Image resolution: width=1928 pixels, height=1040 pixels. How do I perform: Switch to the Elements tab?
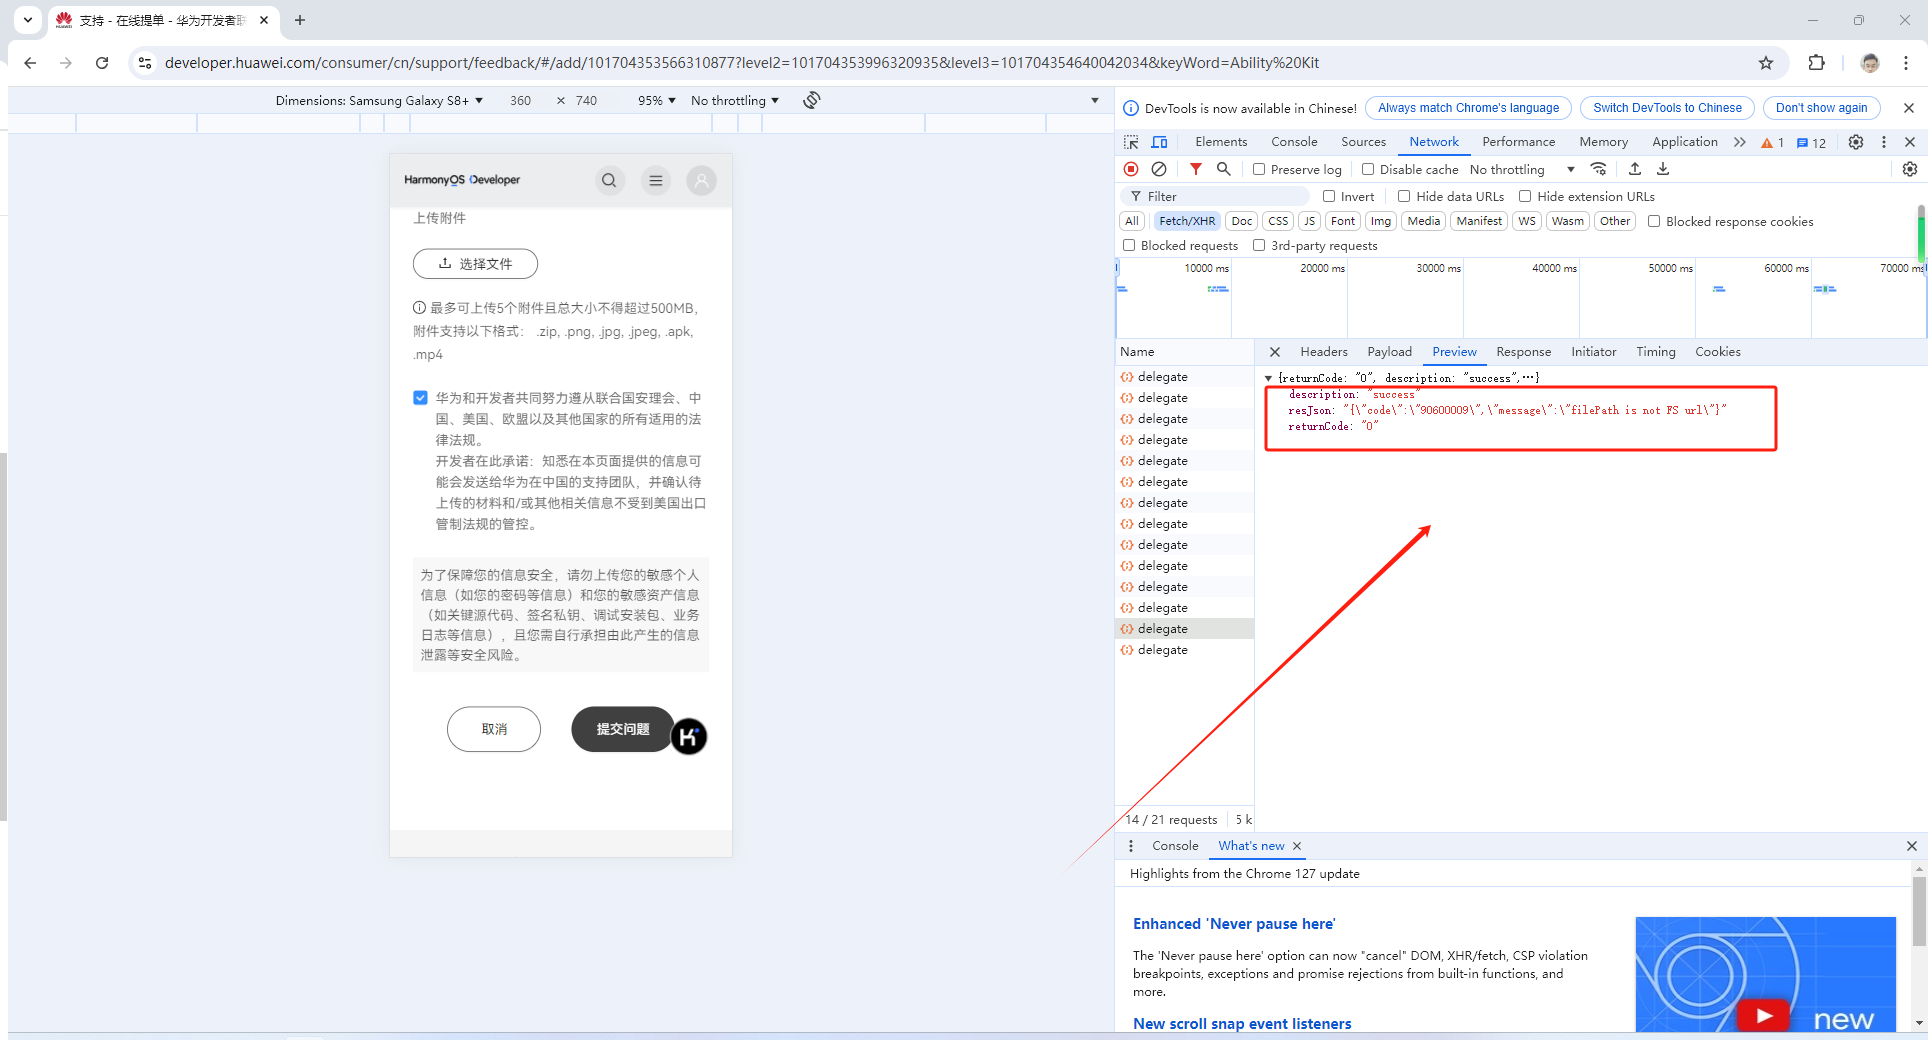(1221, 142)
